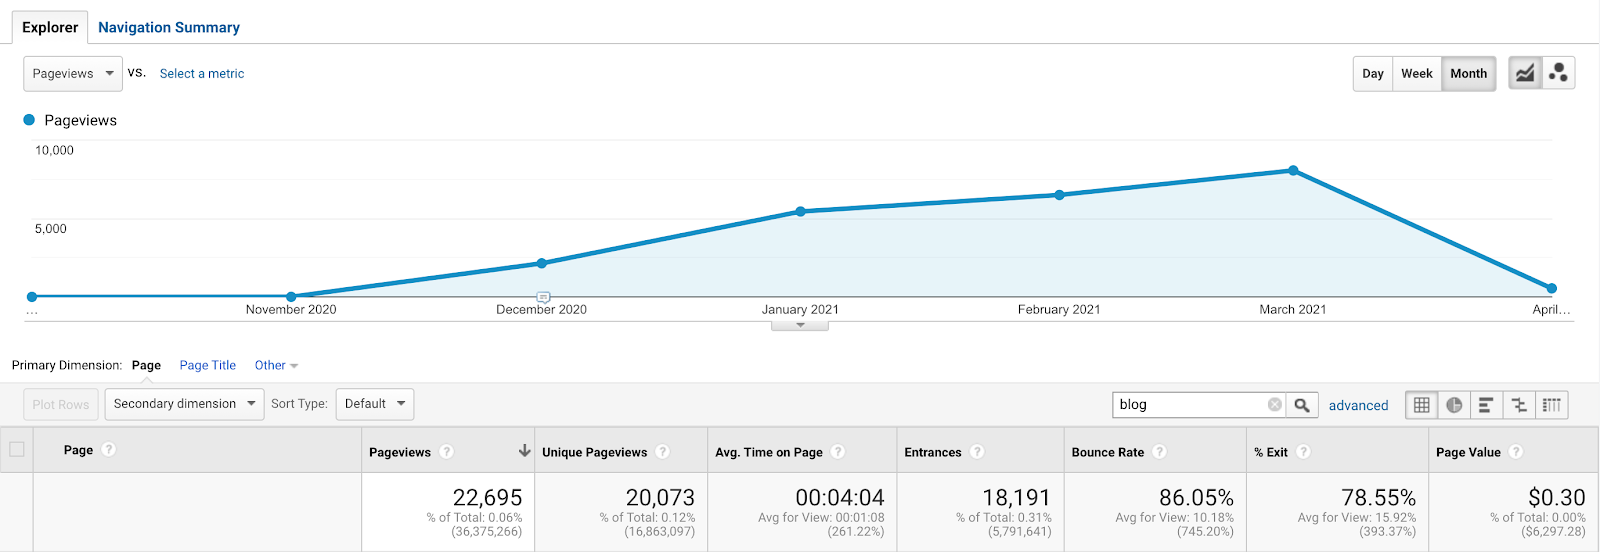Click the search magnifier button
The image size is (1600, 552).
tap(1302, 405)
